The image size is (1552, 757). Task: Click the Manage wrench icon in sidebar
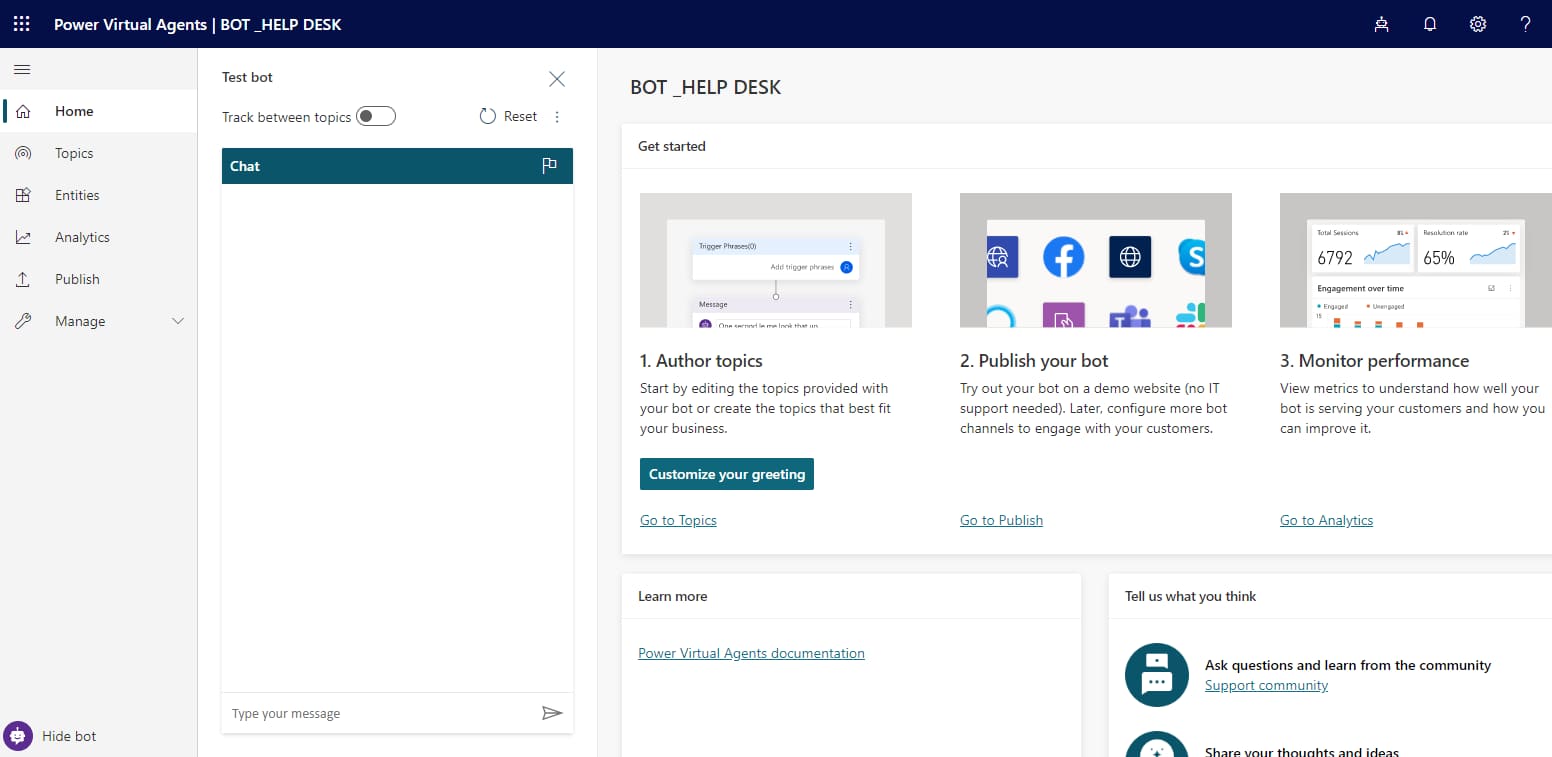pos(23,321)
